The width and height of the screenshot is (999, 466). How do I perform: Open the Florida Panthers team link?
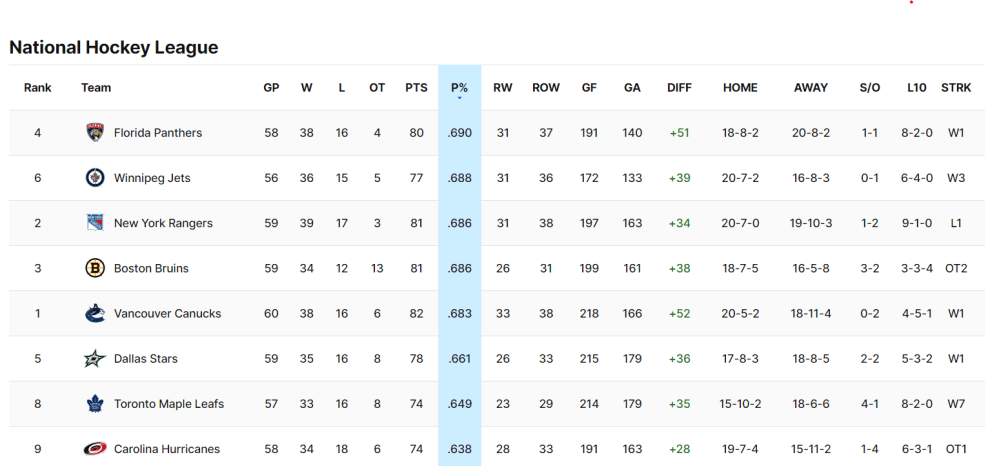click(x=158, y=133)
